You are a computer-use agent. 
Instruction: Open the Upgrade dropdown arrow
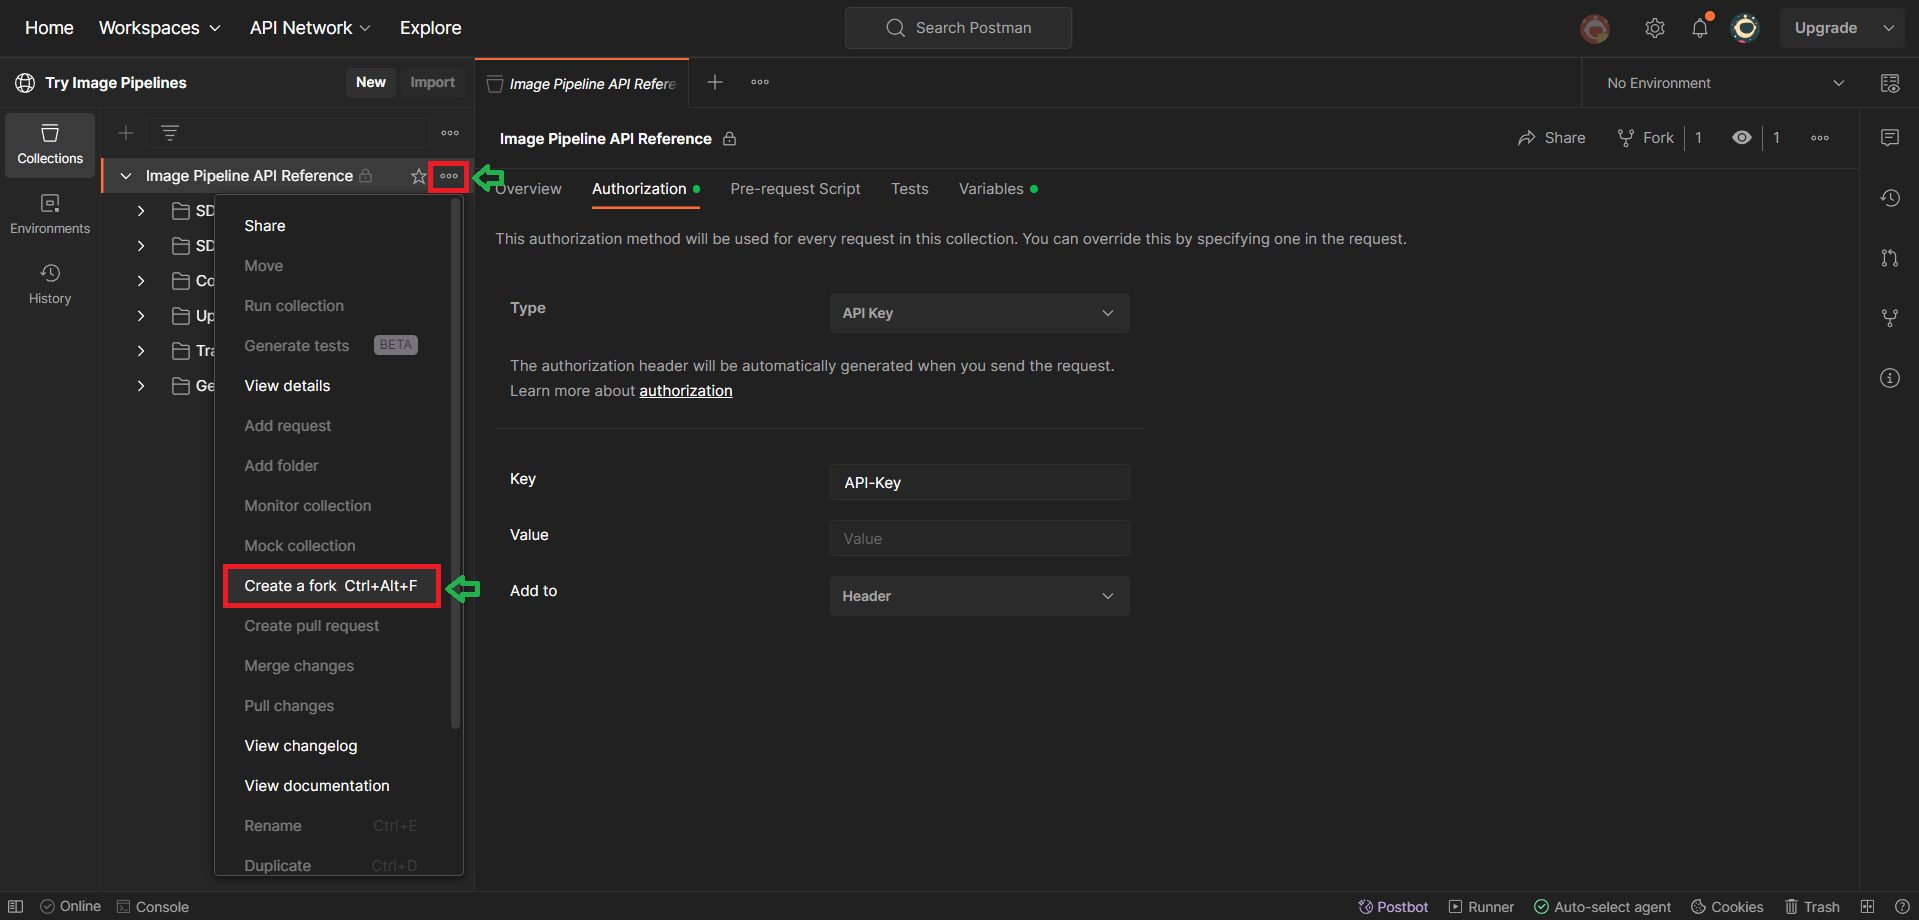point(1889,28)
